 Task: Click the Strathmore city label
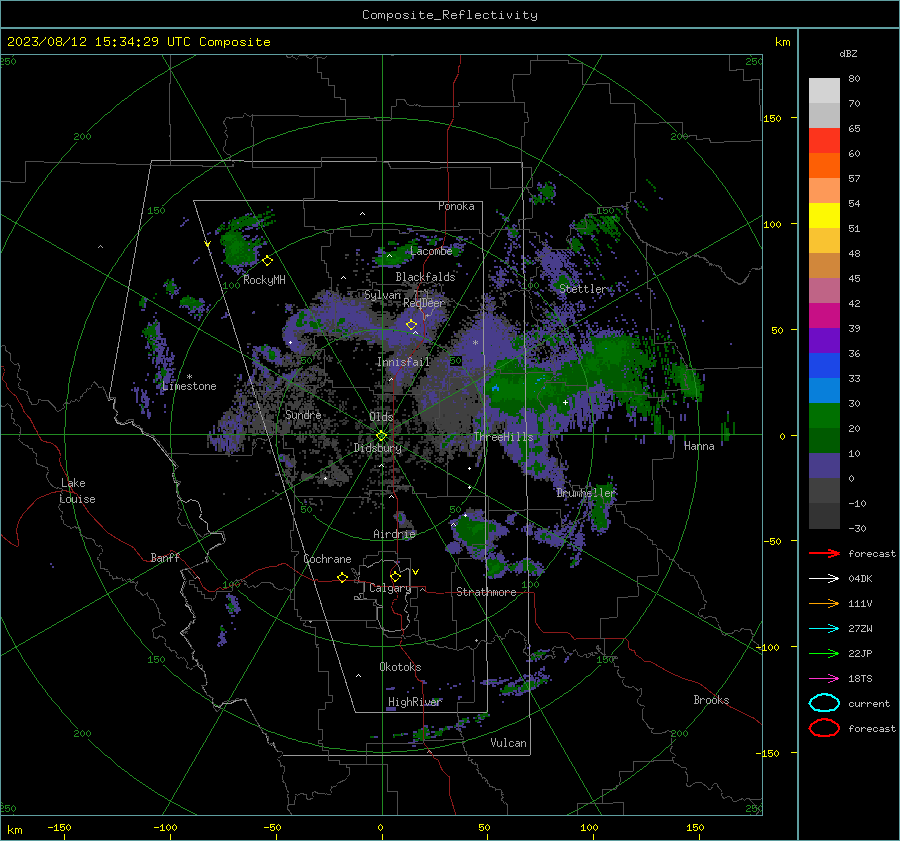tap(486, 592)
